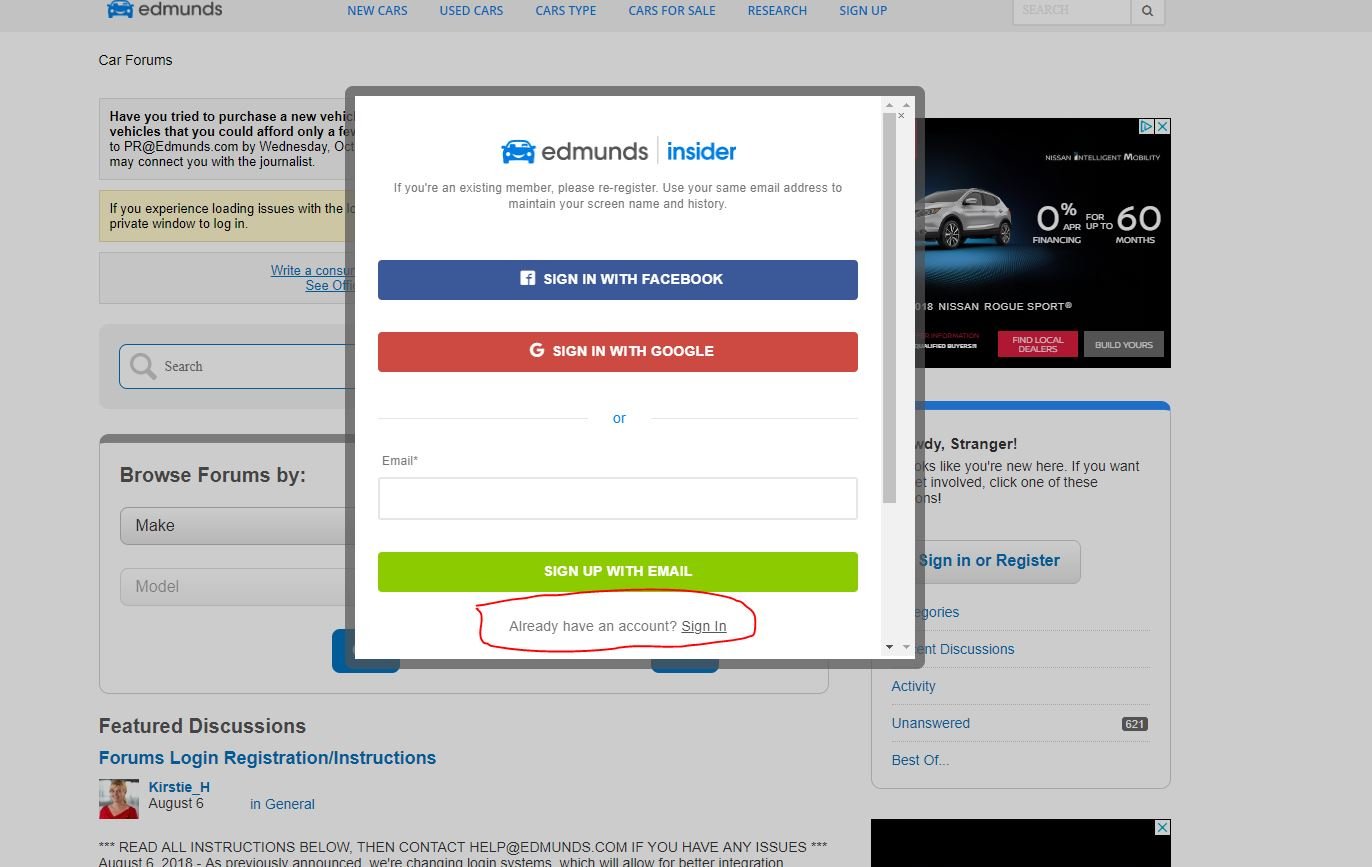Viewport: 1372px width, 867px height.
Task: Click the 'Featured Discussions' heading
Action: click(202, 726)
